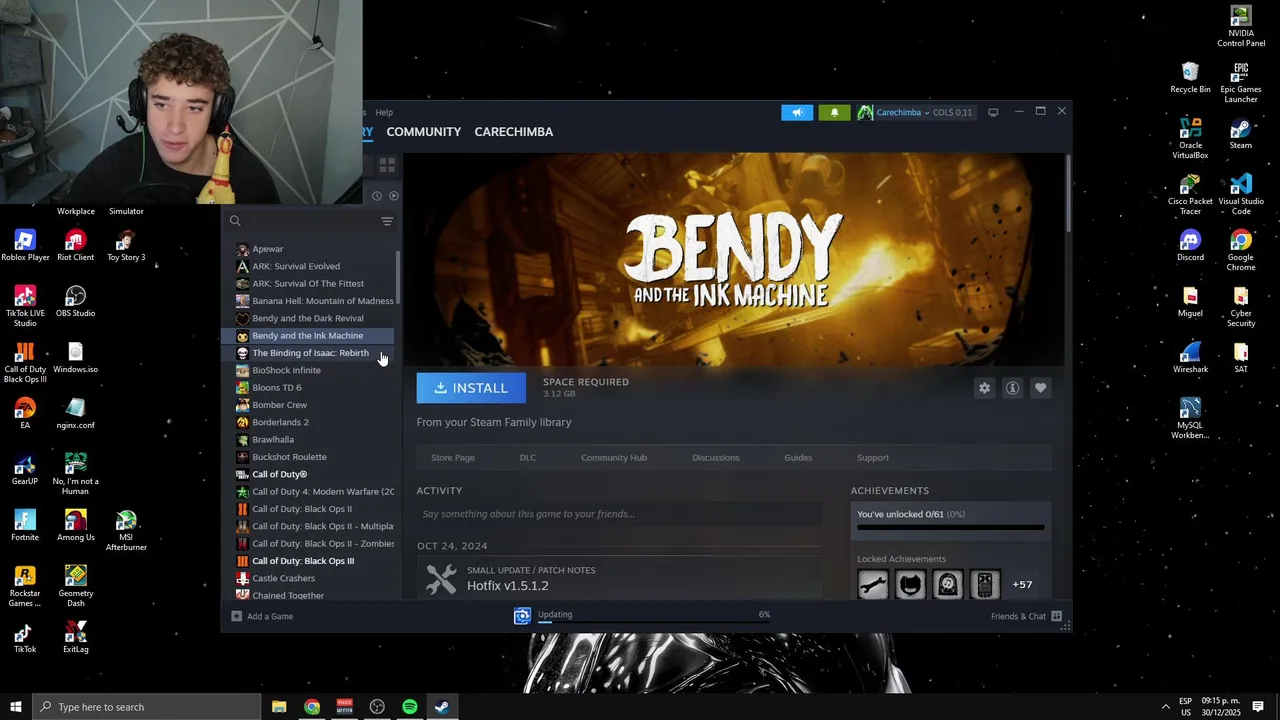Open Windows Start menu
Viewport: 1280px width, 720px height.
16,707
